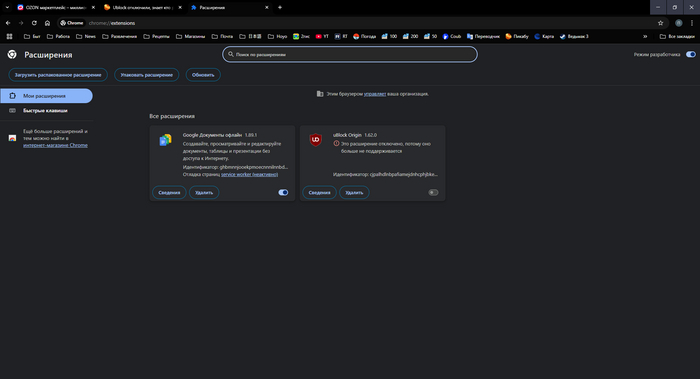Open the 200 bookmark
The width and height of the screenshot is (700, 379).
411,37
